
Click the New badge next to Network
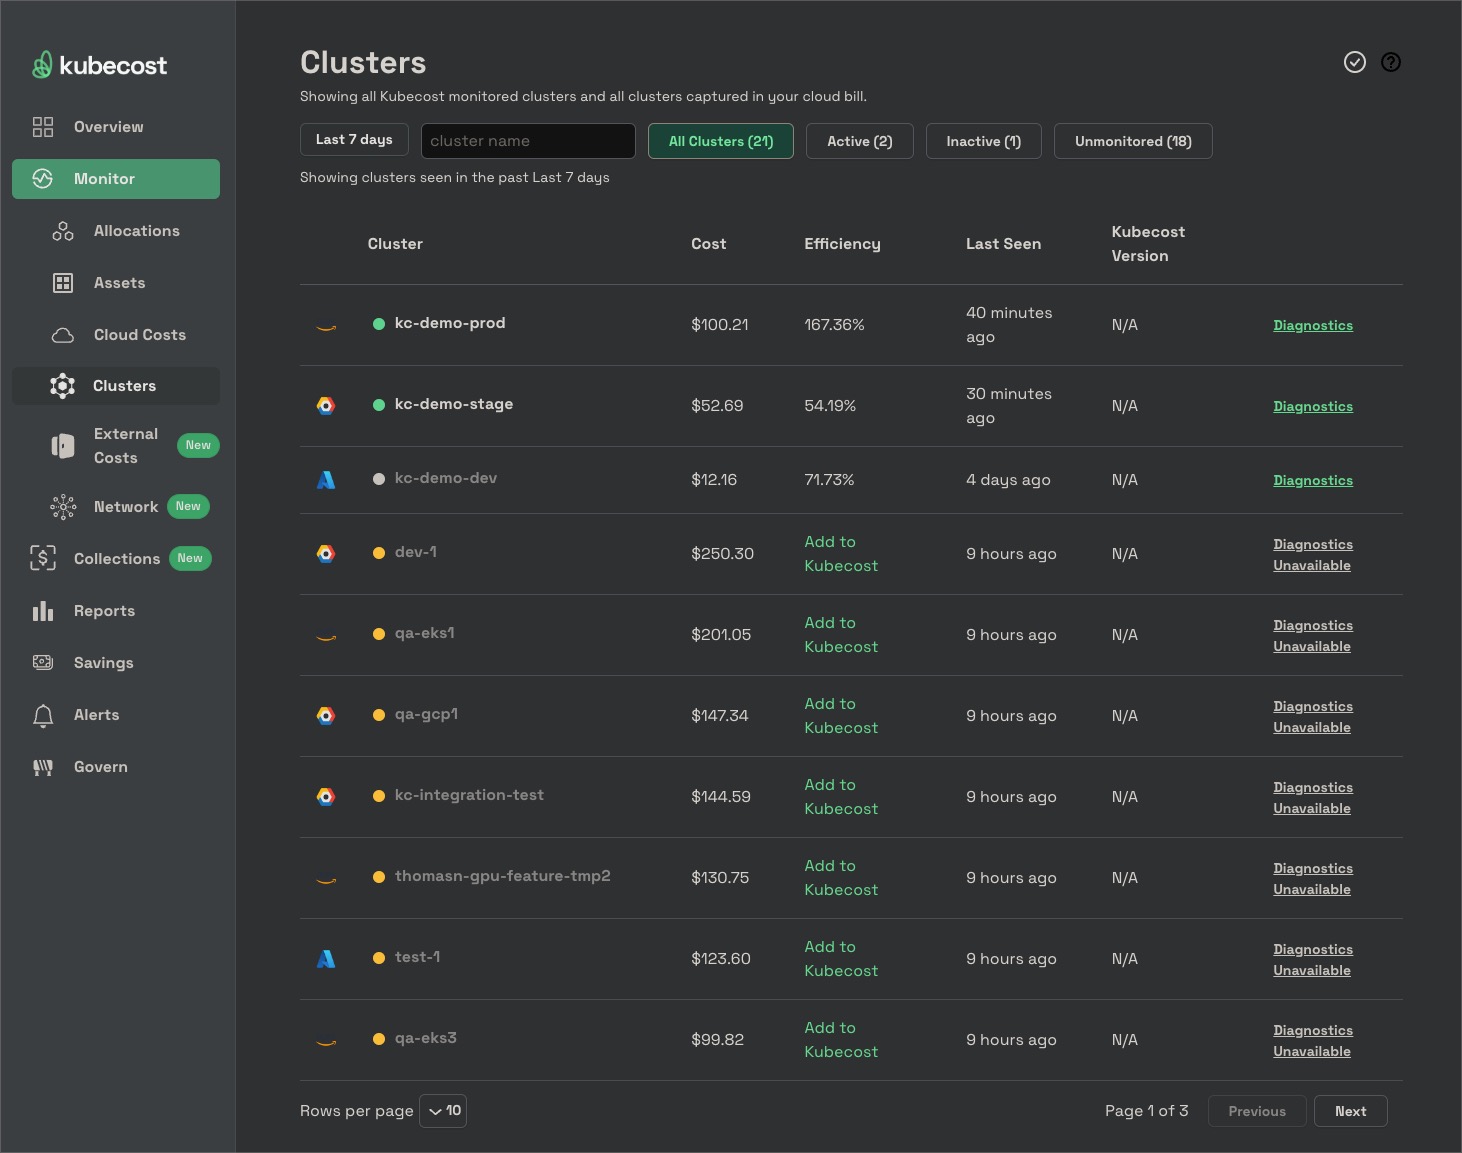pyautogui.click(x=188, y=506)
